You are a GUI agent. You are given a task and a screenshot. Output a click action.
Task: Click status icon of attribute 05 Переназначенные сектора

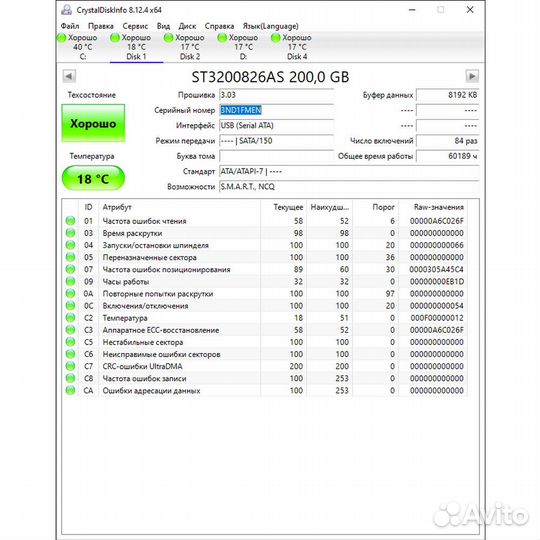[71, 257]
